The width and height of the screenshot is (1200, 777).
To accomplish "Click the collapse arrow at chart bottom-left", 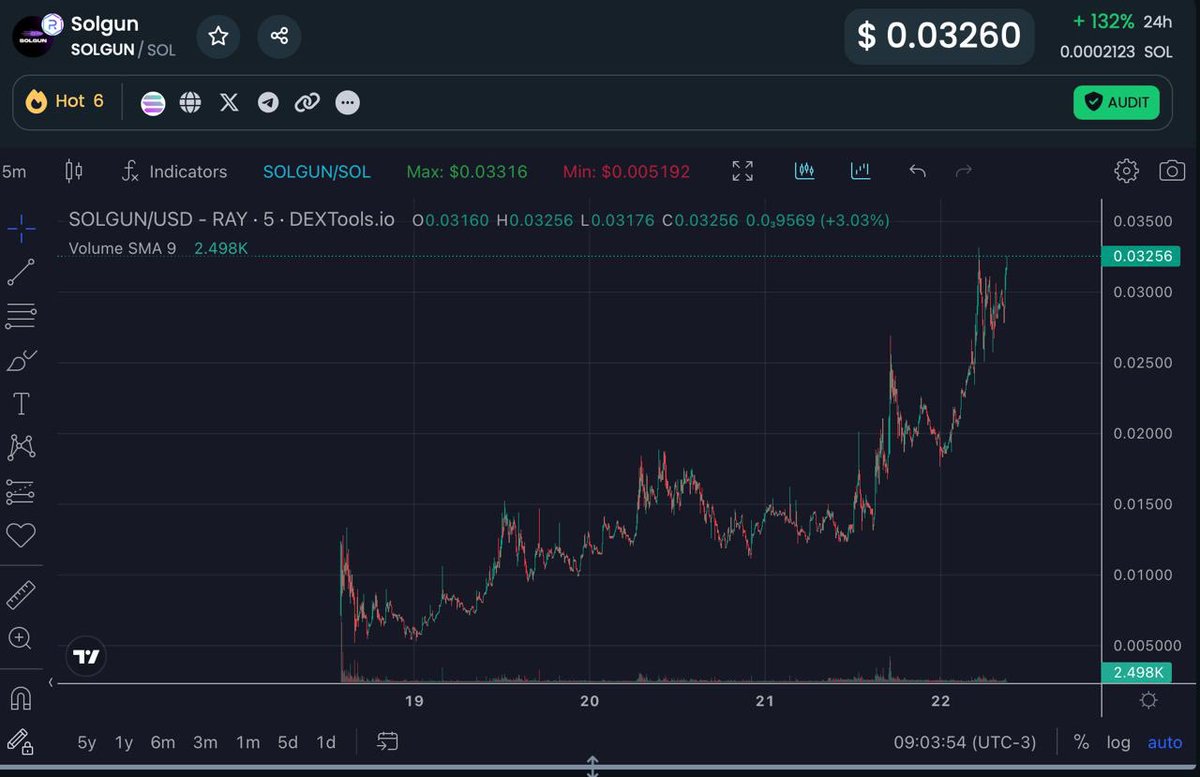I will tap(51, 683).
